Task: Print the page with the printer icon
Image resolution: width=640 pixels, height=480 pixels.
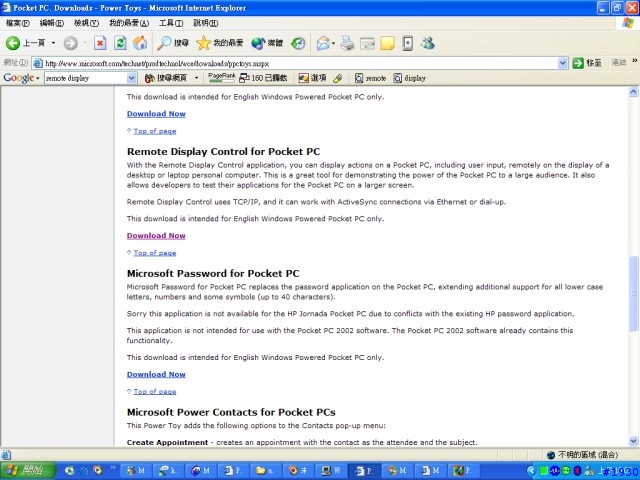Action: pyautogui.click(x=347, y=43)
